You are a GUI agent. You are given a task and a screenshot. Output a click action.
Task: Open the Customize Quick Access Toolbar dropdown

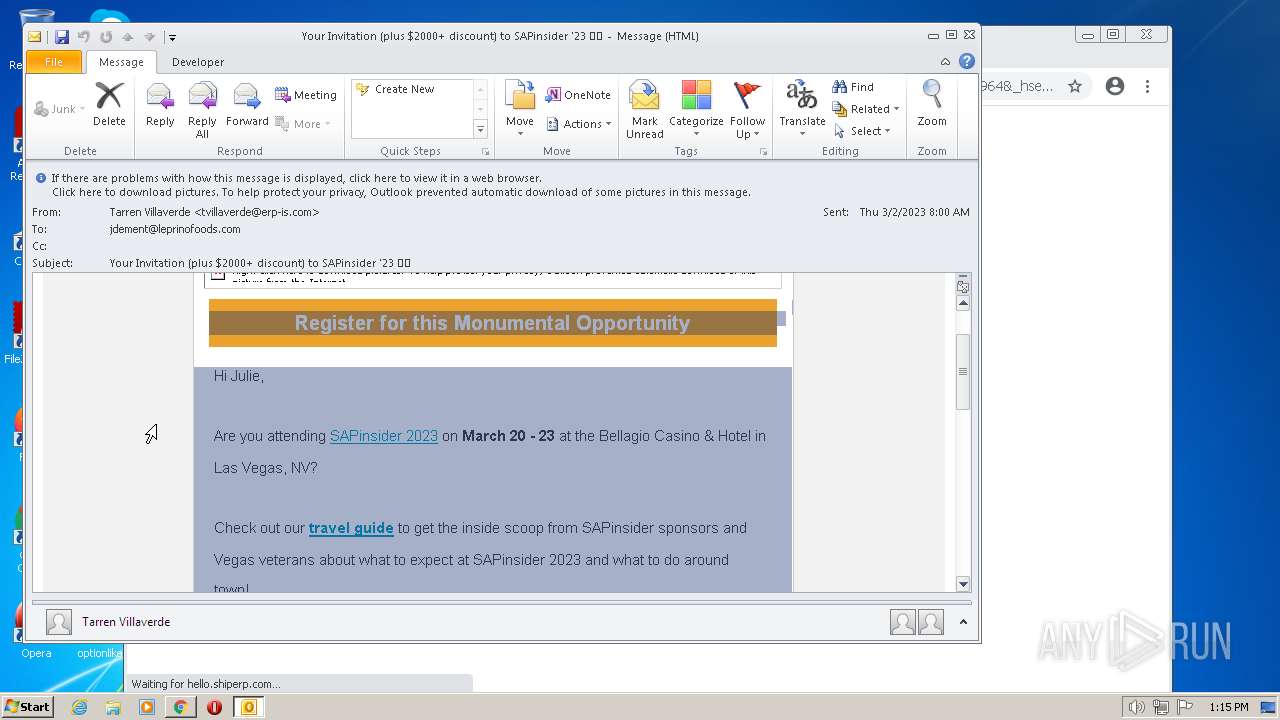(172, 37)
